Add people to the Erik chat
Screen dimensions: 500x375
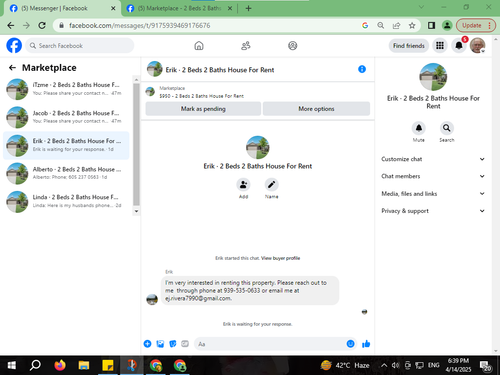243,184
